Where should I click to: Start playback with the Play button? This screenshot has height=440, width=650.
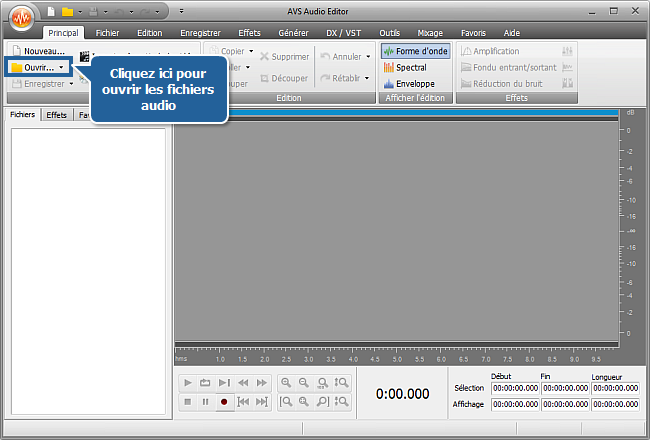(188, 382)
